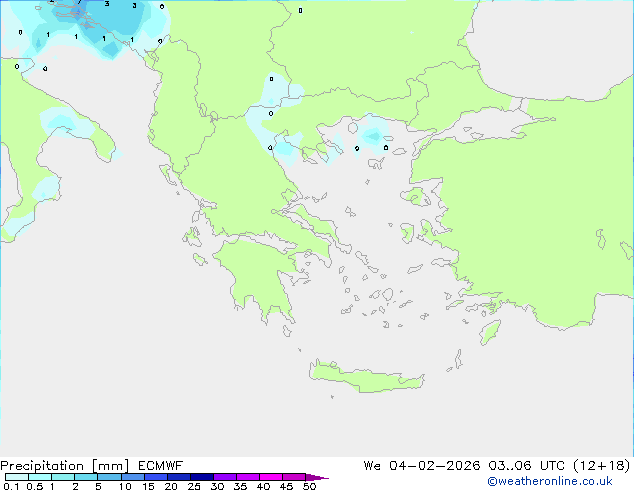Select the 1–2 mm legend color swatch

(x=63, y=477)
